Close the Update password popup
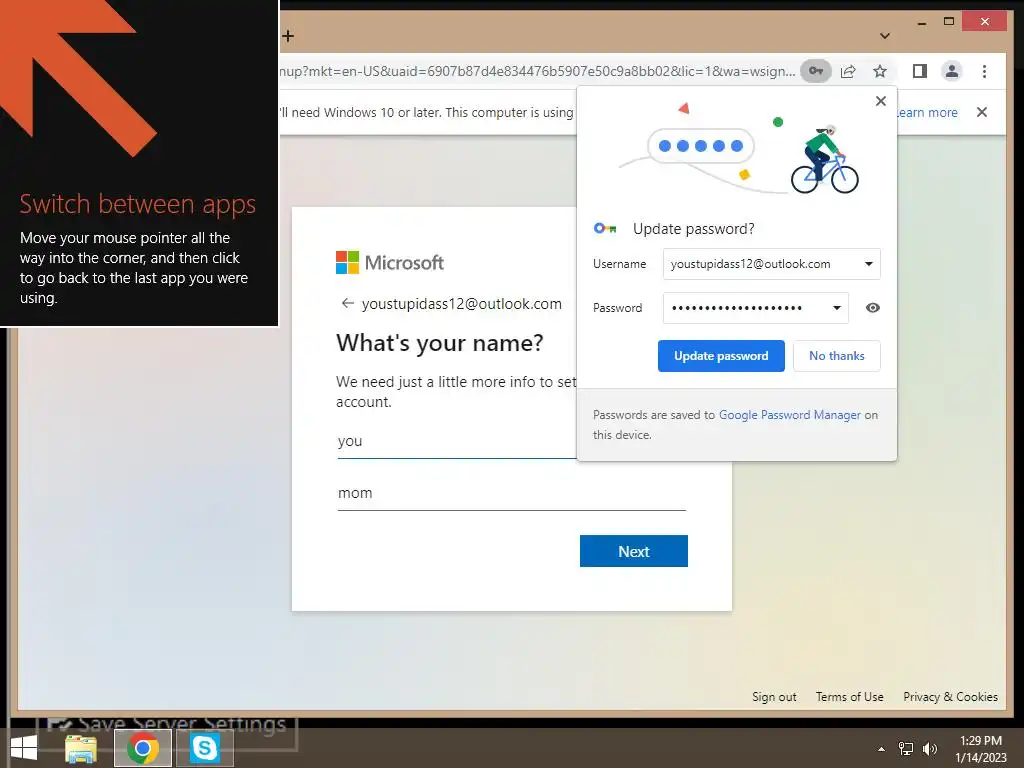The height and width of the screenshot is (768, 1024). coord(881,101)
